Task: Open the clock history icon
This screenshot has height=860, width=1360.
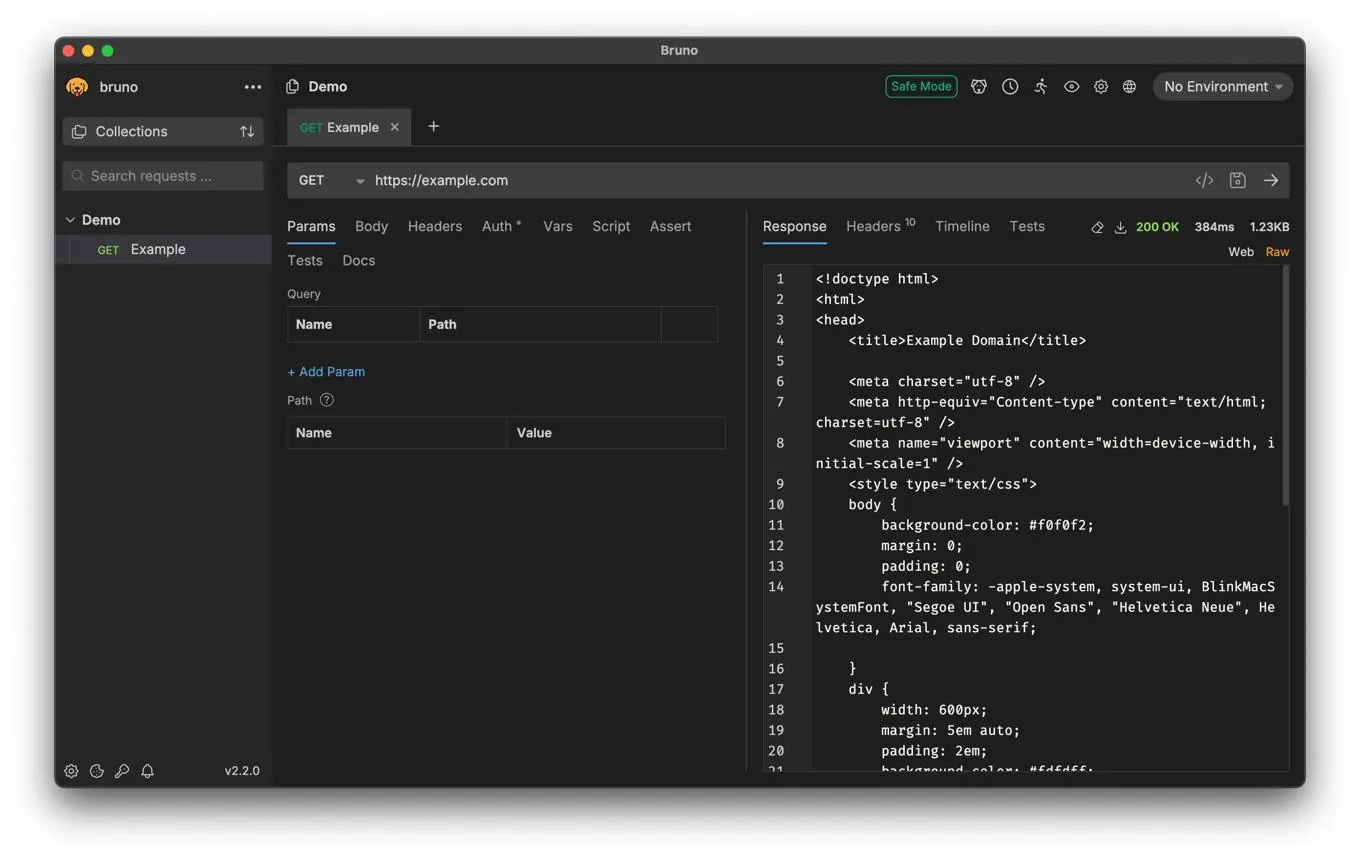Action: pyautogui.click(x=1010, y=87)
